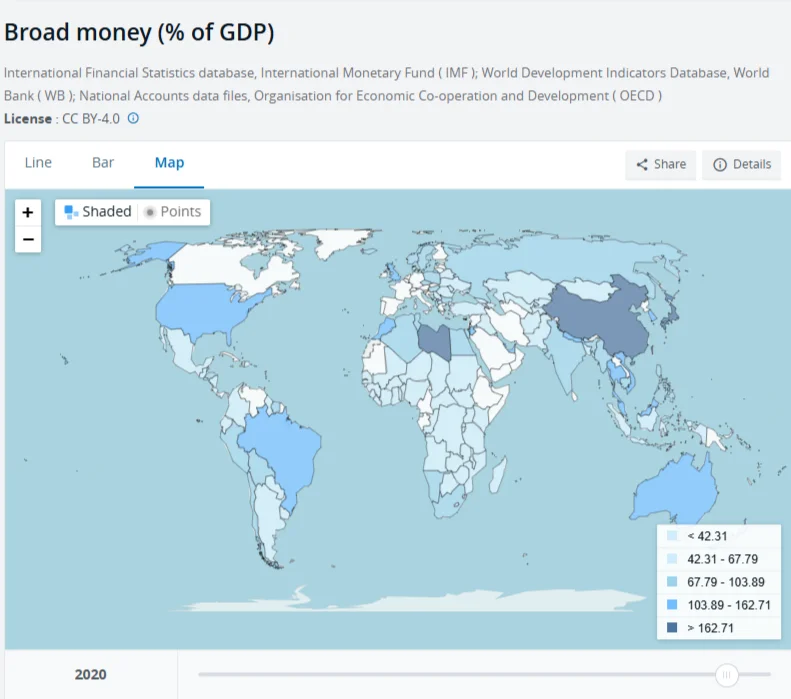Click the legend swatch for < 42.31
791x699 pixels.
click(672, 536)
